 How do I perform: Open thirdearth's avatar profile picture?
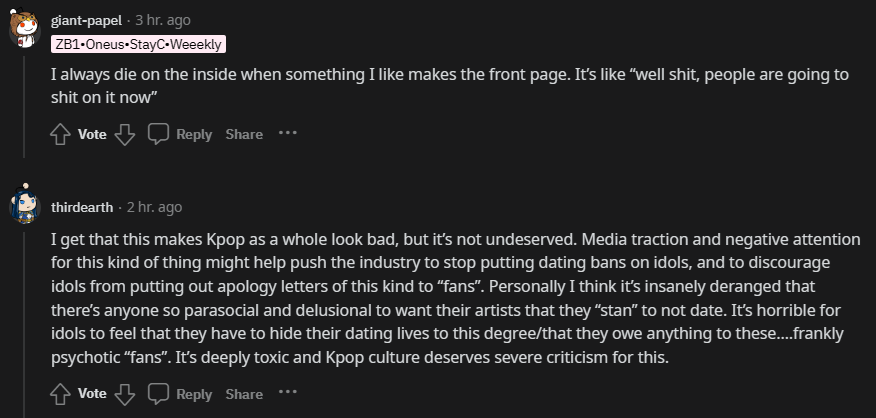click(x=24, y=206)
